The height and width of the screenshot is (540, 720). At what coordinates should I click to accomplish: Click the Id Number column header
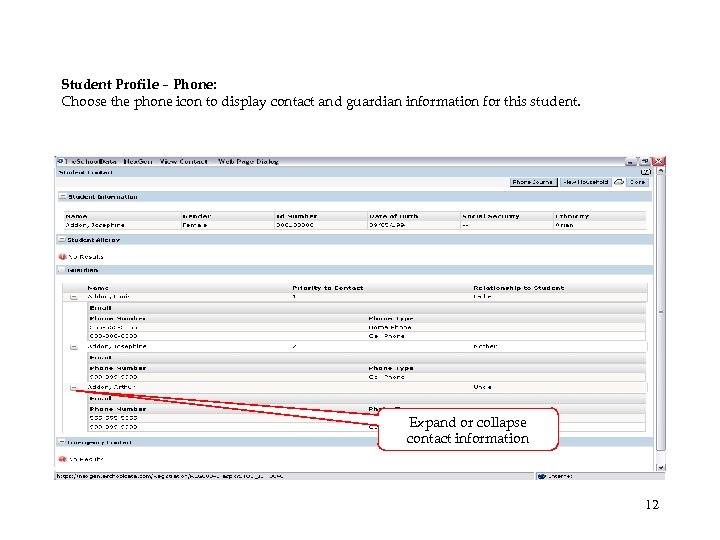coord(296,216)
